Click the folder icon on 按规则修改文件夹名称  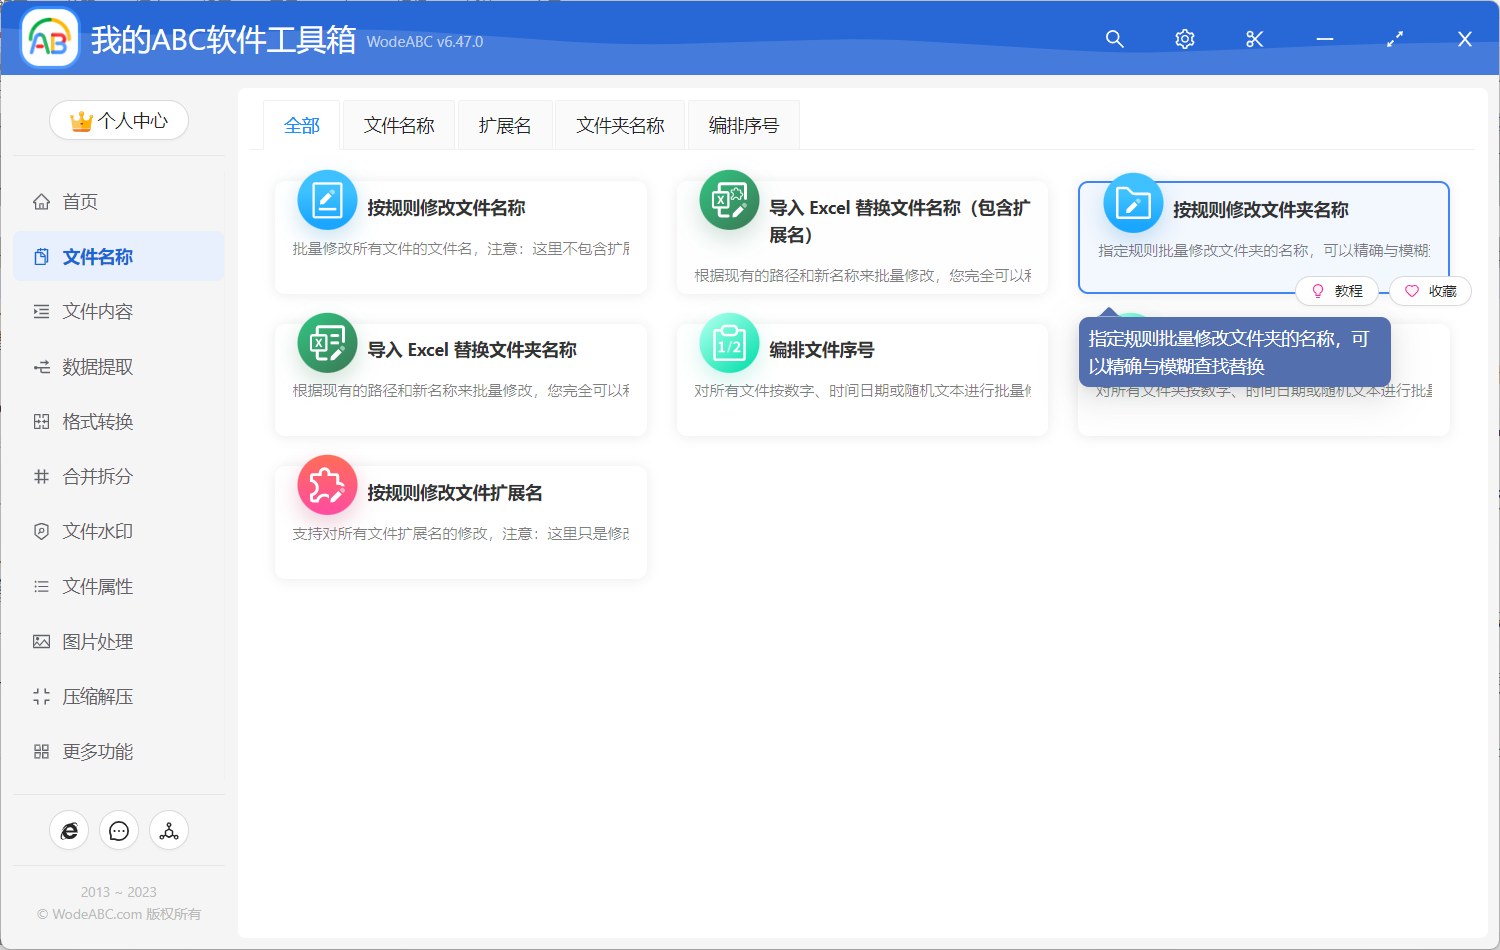tap(1131, 200)
